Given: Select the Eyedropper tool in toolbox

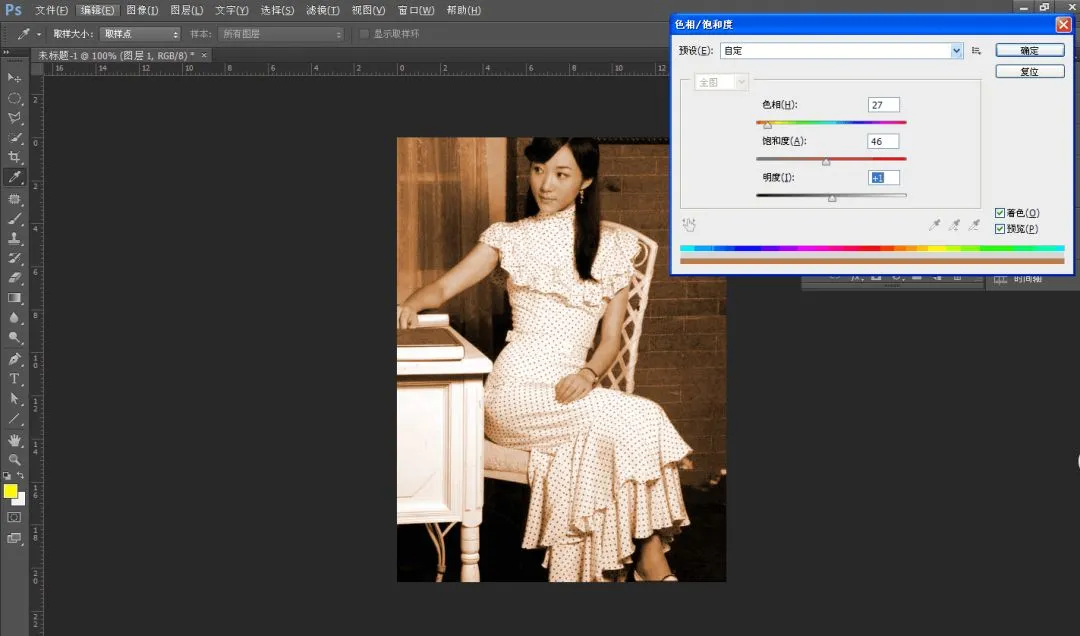Looking at the screenshot, I should [x=14, y=177].
